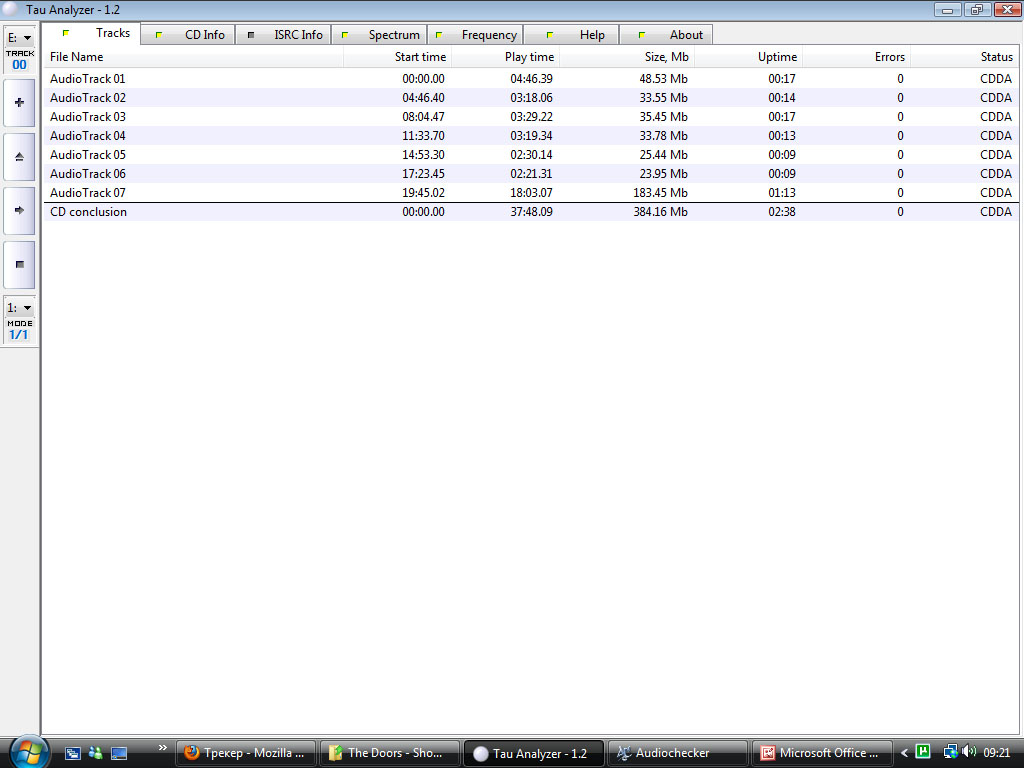Click the Errors column header

(856, 58)
